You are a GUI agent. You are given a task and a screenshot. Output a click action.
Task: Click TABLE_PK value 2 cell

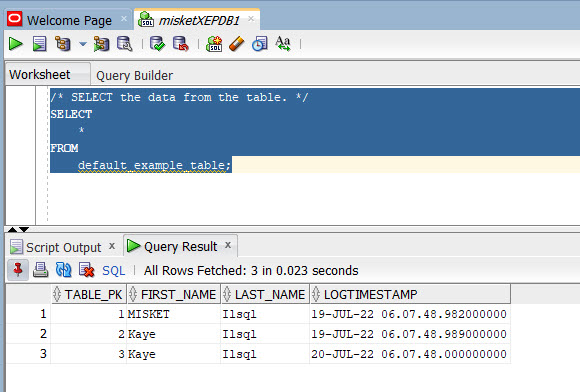(88, 334)
